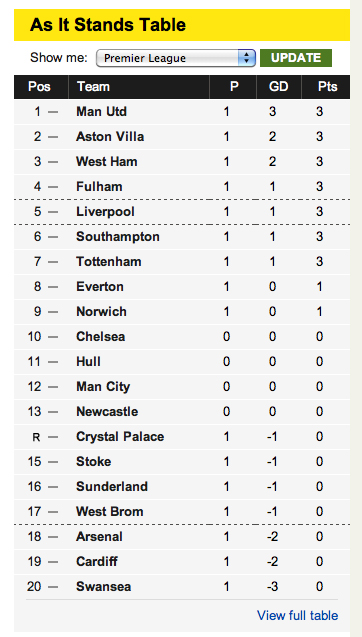Select the Man Utd row
Image resolution: width=362 pixels, height=637 pixels.
(182, 112)
